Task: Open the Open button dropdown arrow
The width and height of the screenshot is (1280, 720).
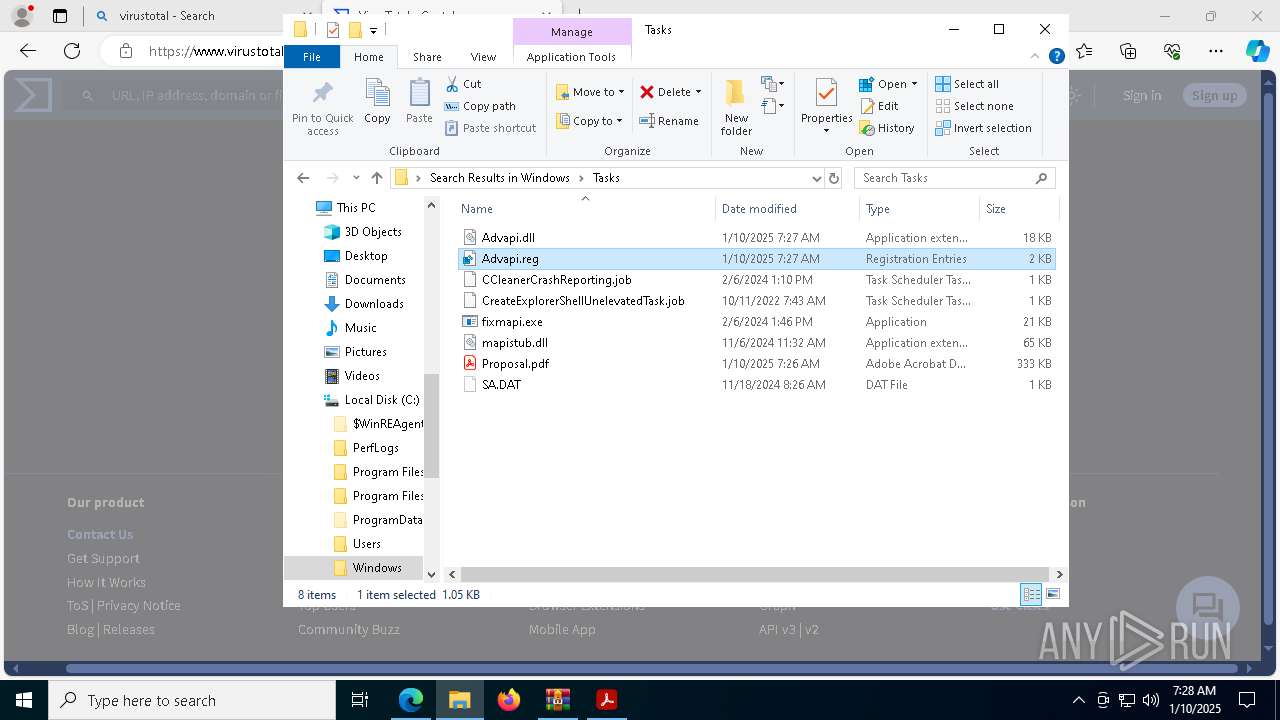Action: (x=914, y=84)
